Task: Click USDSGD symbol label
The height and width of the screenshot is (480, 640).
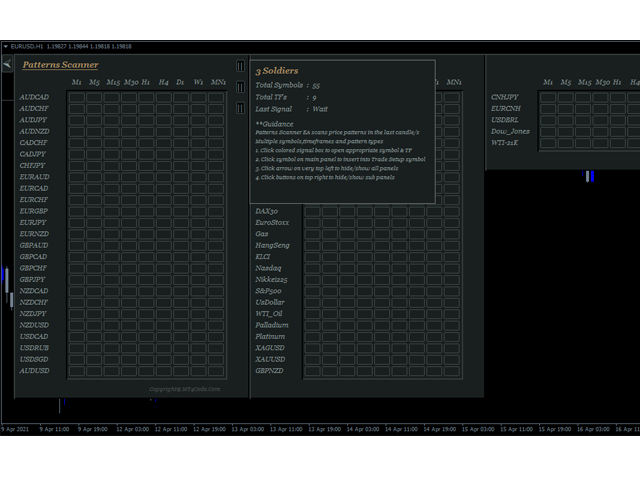Action: tap(34, 360)
